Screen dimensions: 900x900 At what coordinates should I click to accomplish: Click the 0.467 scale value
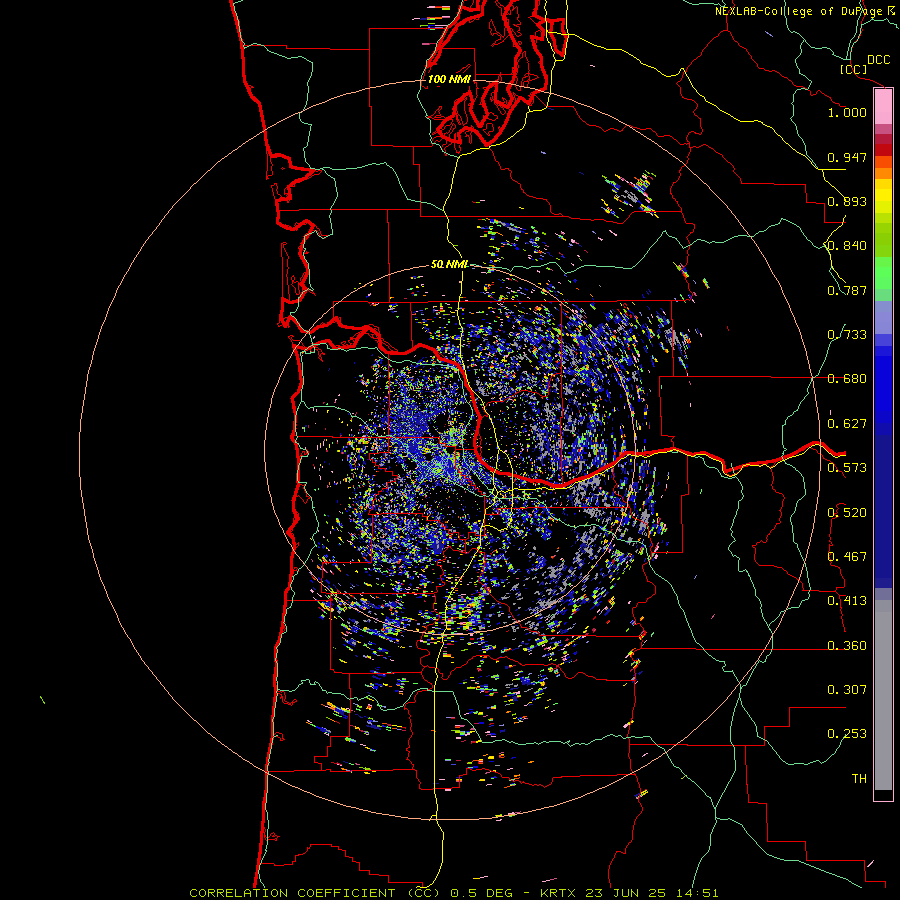[x=847, y=557]
